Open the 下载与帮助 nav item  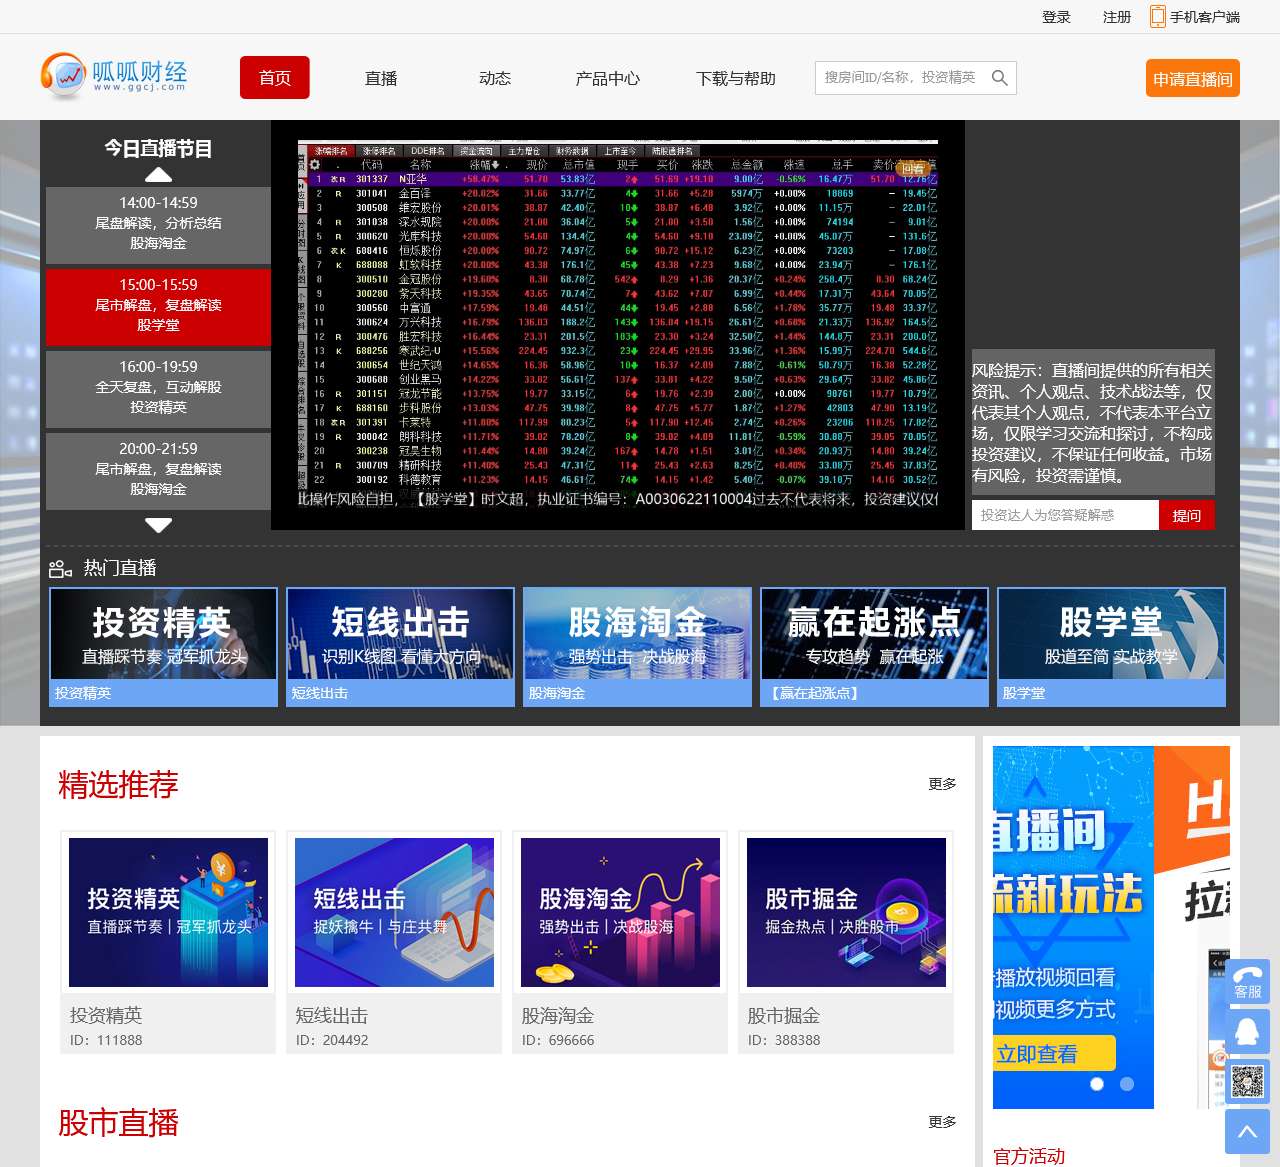coord(736,78)
